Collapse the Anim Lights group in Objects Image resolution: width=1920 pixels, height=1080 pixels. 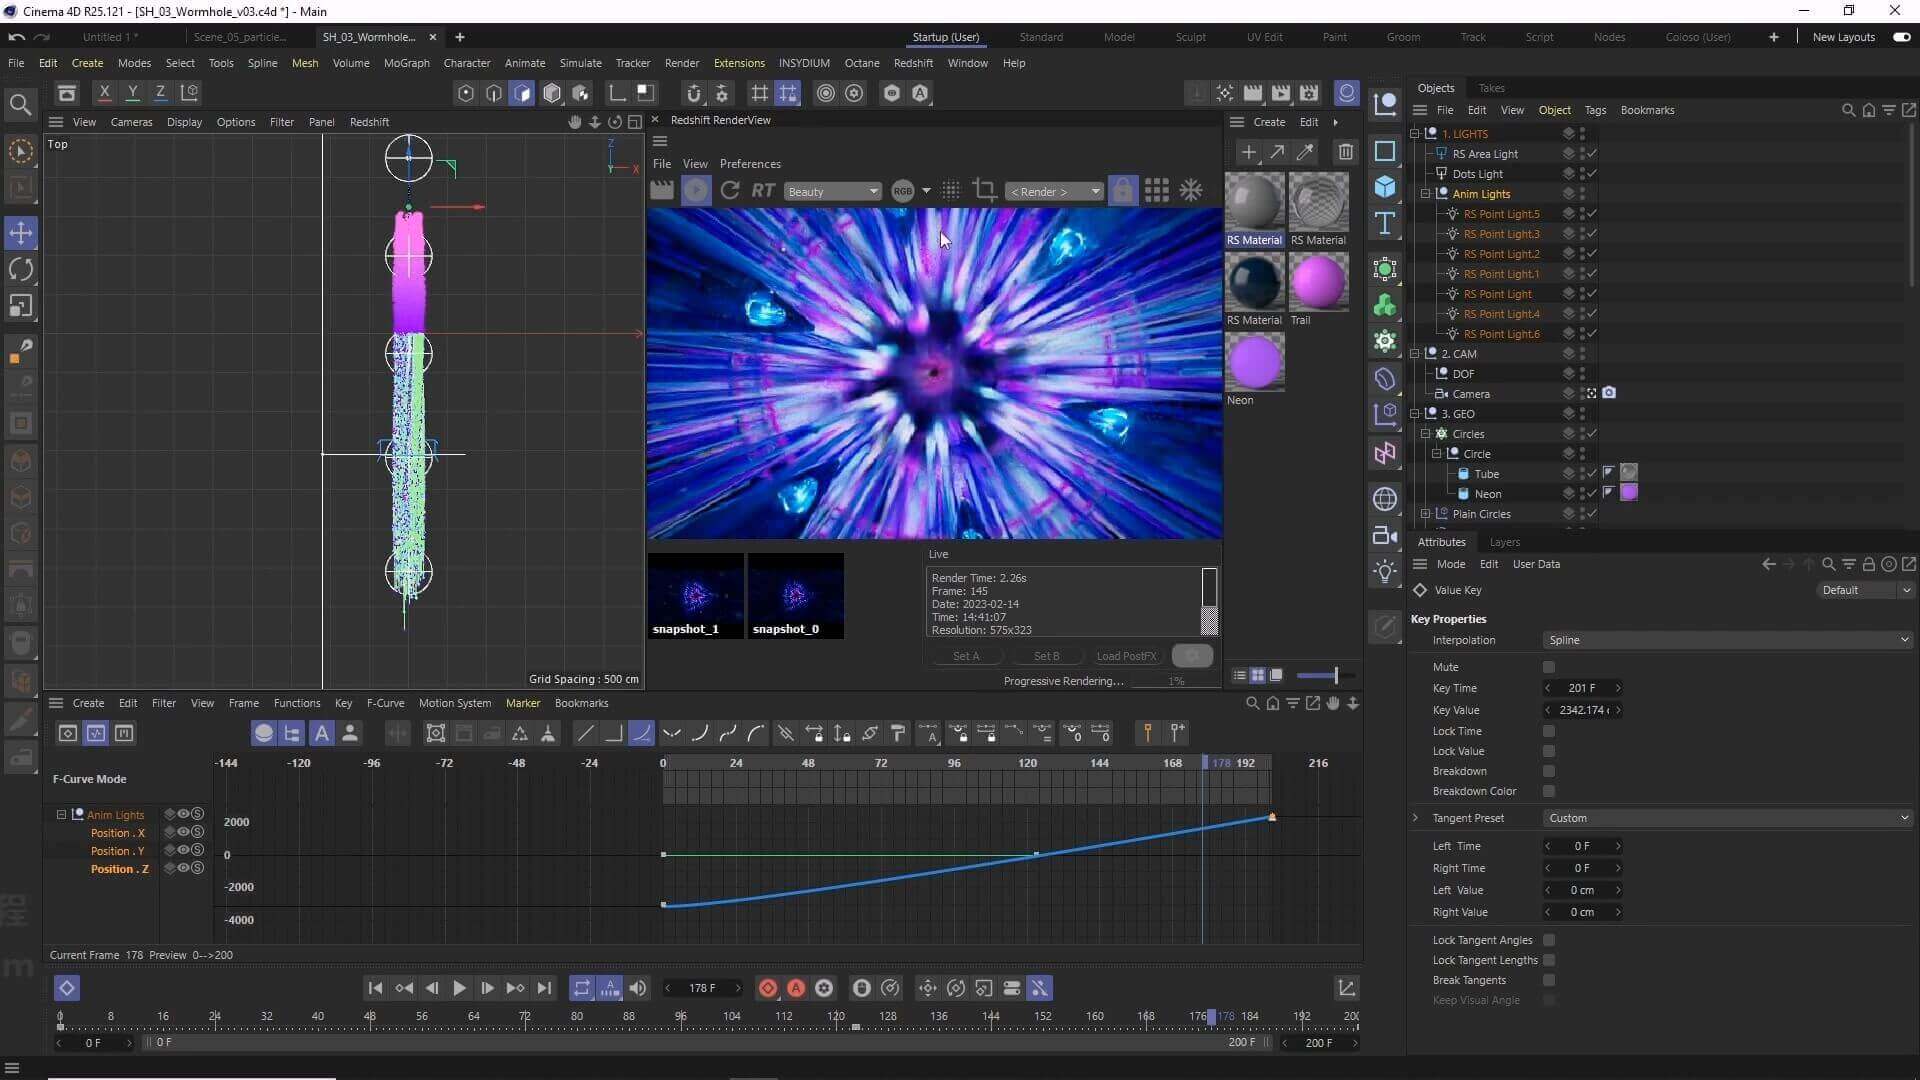click(1426, 194)
